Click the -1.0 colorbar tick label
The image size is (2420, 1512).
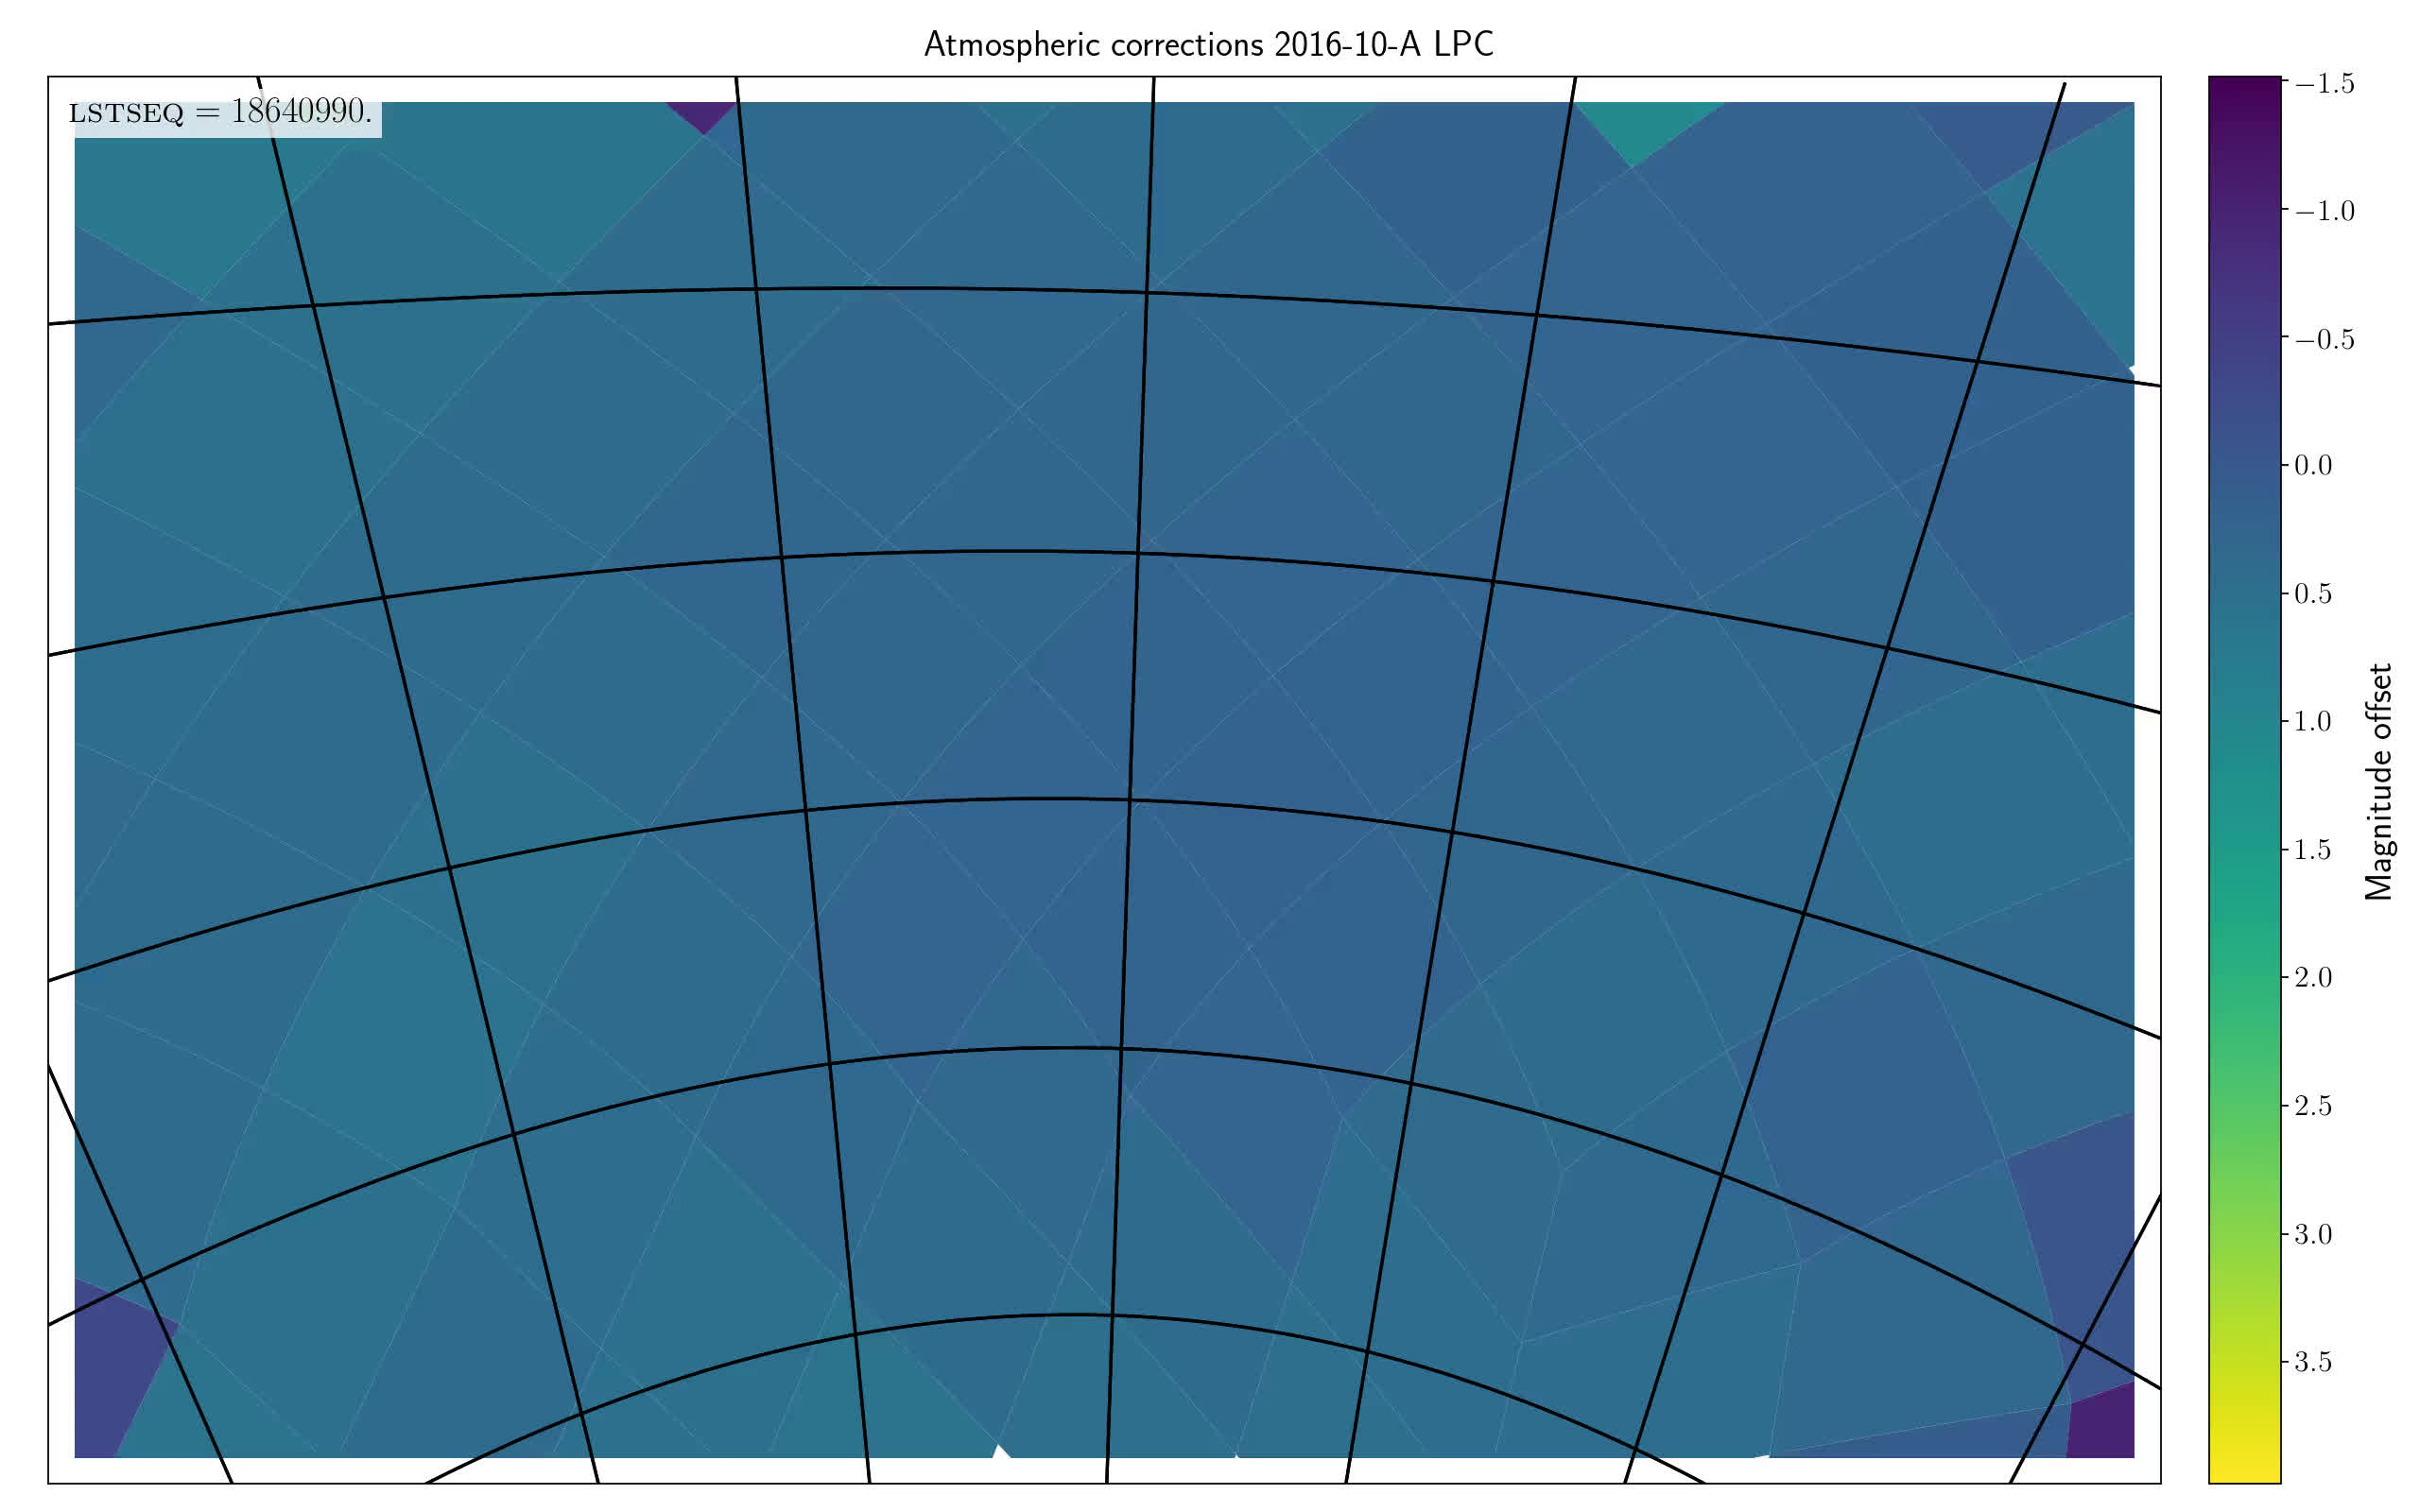coord(2324,212)
